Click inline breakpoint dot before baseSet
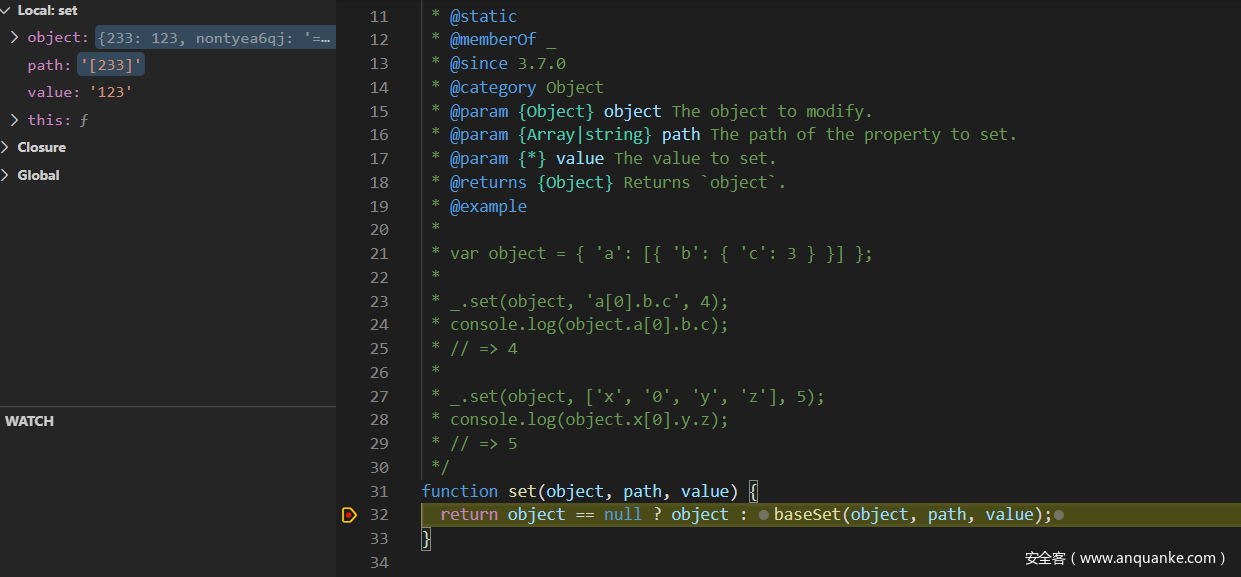Screen dimensions: 1241x577 click(764, 515)
